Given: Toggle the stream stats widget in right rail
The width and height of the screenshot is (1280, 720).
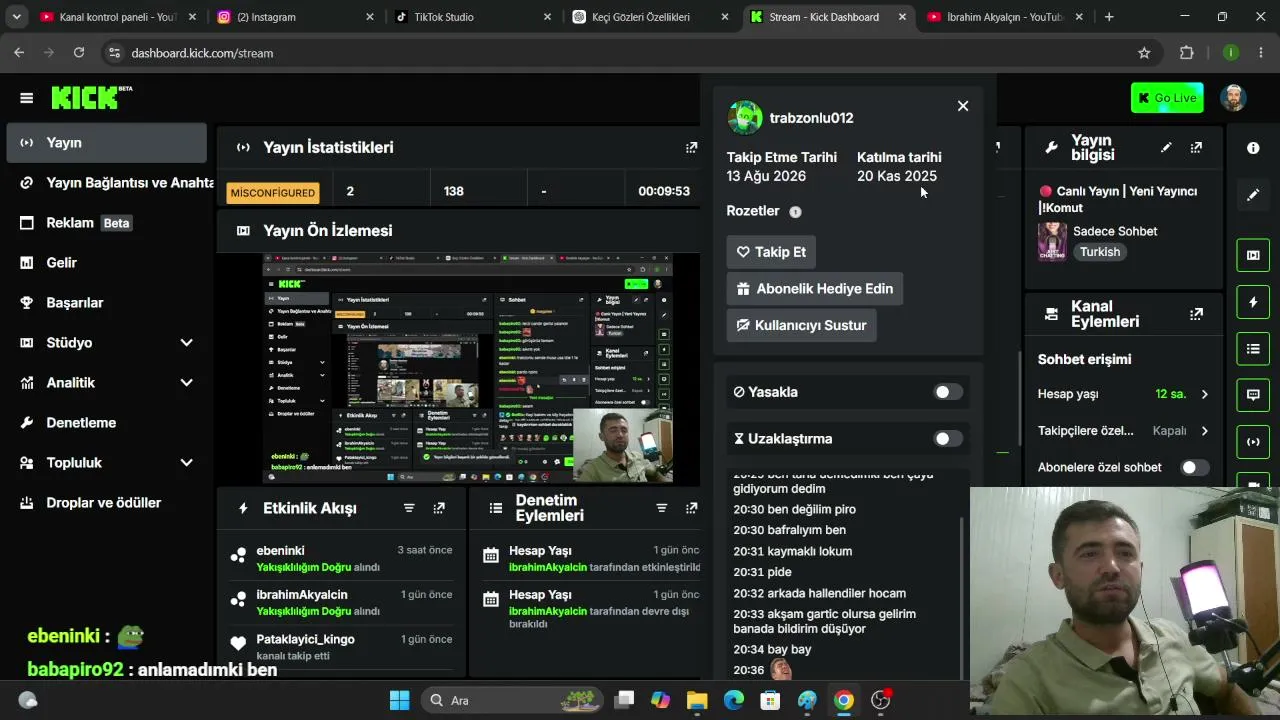Looking at the screenshot, I should pyautogui.click(x=1253, y=442).
